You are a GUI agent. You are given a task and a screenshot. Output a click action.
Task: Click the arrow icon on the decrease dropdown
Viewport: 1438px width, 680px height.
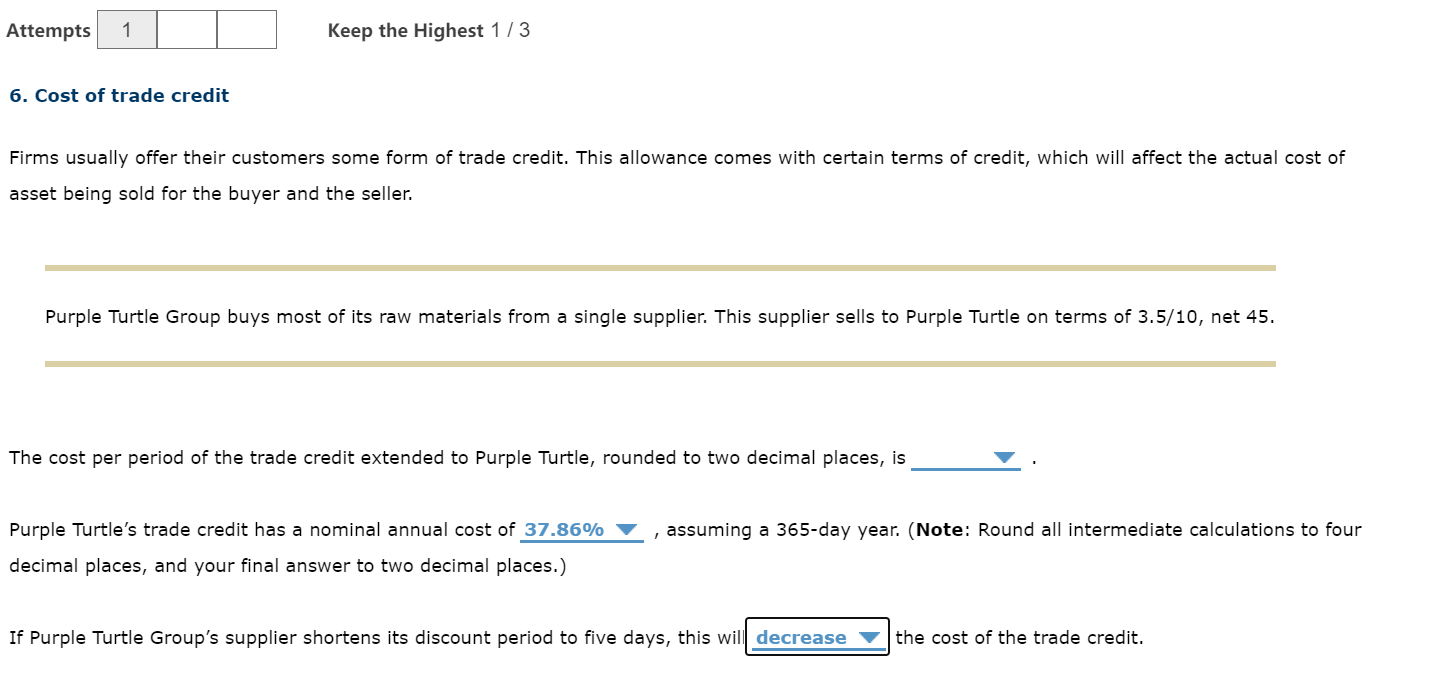(x=869, y=637)
